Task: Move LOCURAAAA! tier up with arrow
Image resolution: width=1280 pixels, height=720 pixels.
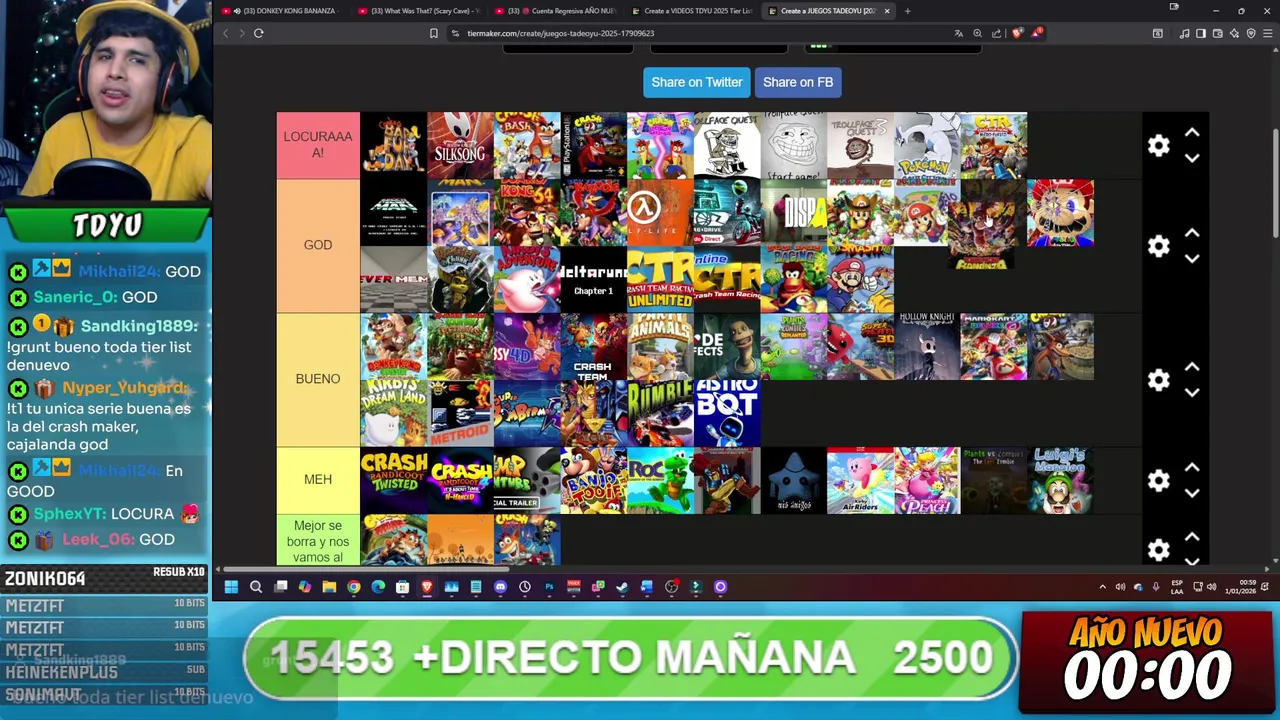Action: [1192, 133]
